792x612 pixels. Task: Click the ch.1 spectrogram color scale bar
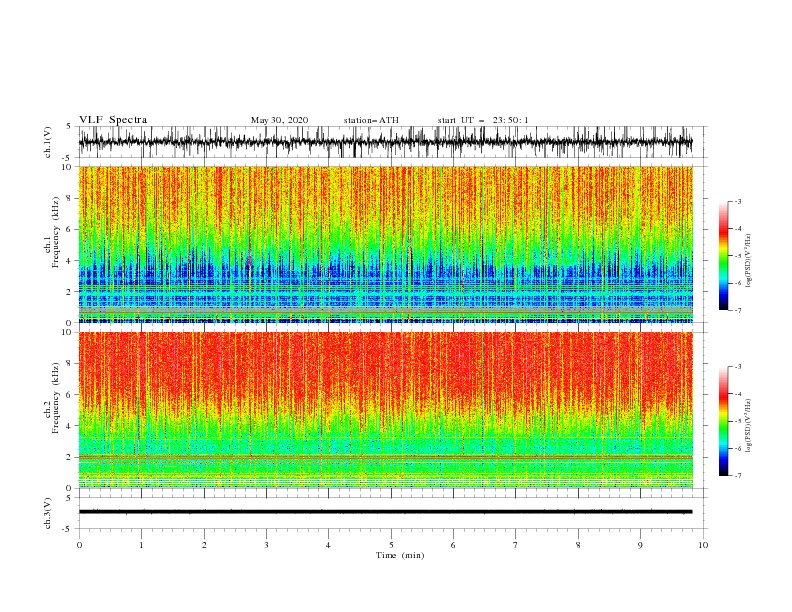click(724, 256)
